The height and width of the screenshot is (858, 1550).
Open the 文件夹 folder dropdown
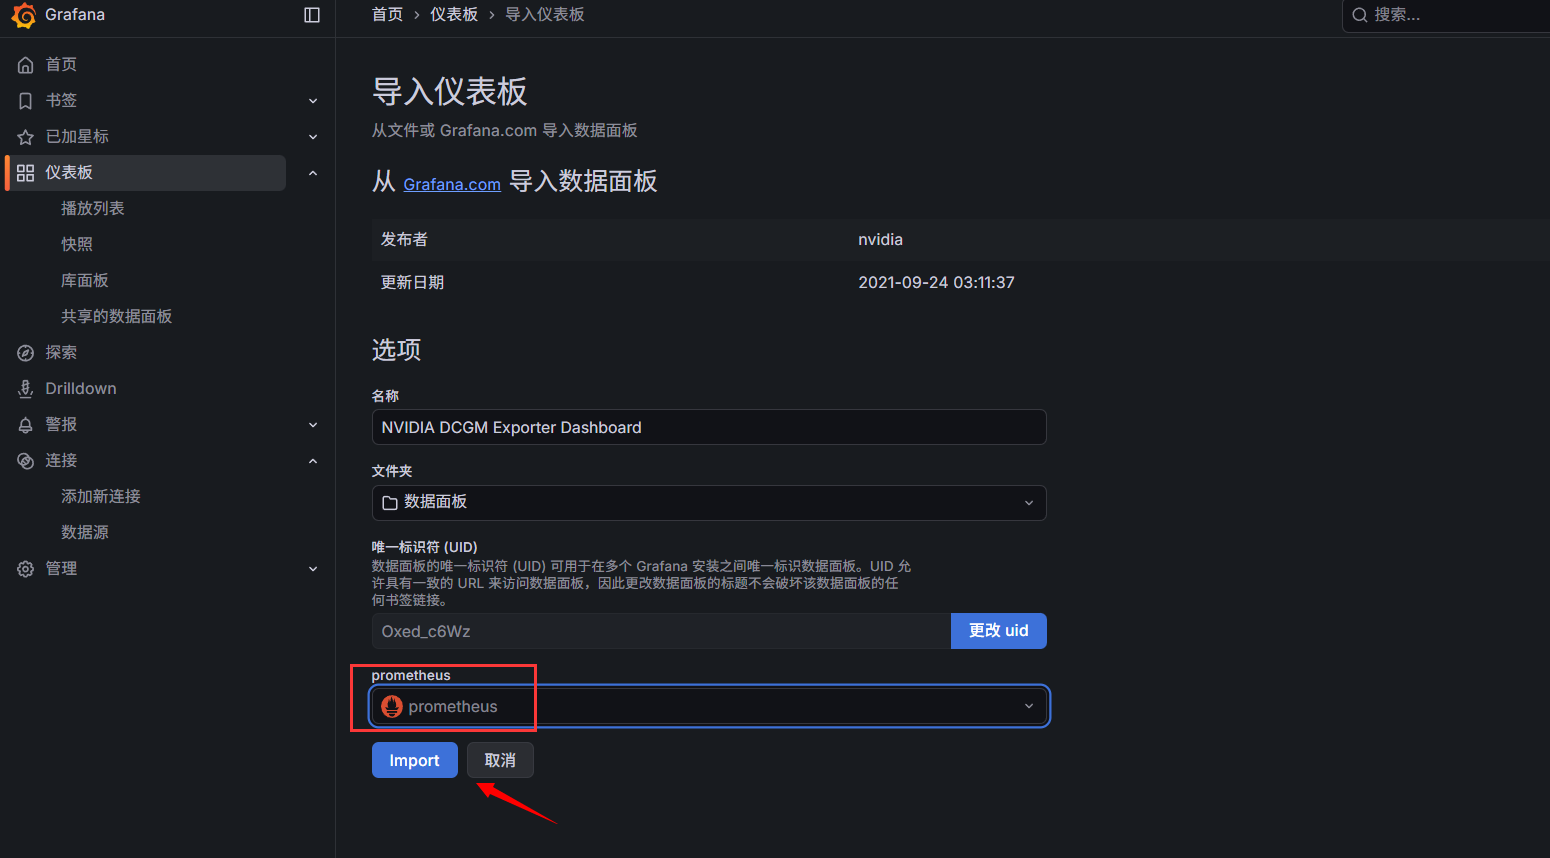click(x=708, y=503)
